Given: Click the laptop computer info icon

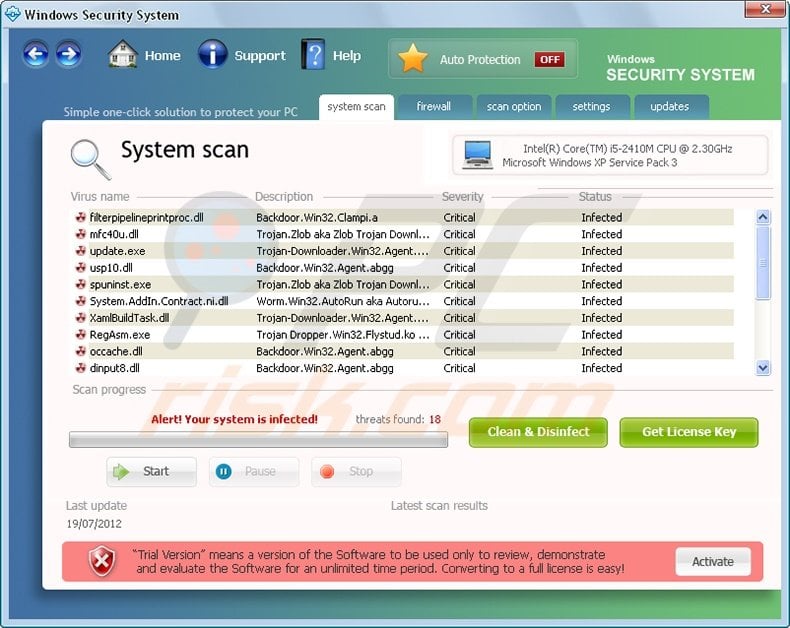Looking at the screenshot, I should pos(477,155).
